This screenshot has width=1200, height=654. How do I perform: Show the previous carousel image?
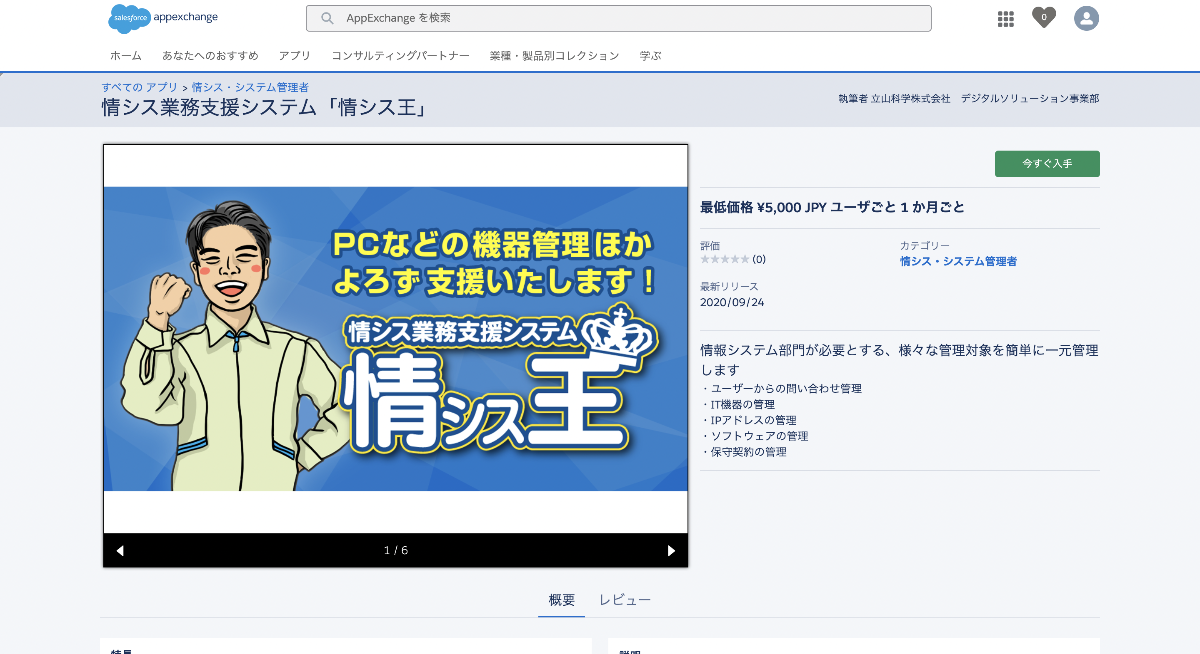(120, 550)
